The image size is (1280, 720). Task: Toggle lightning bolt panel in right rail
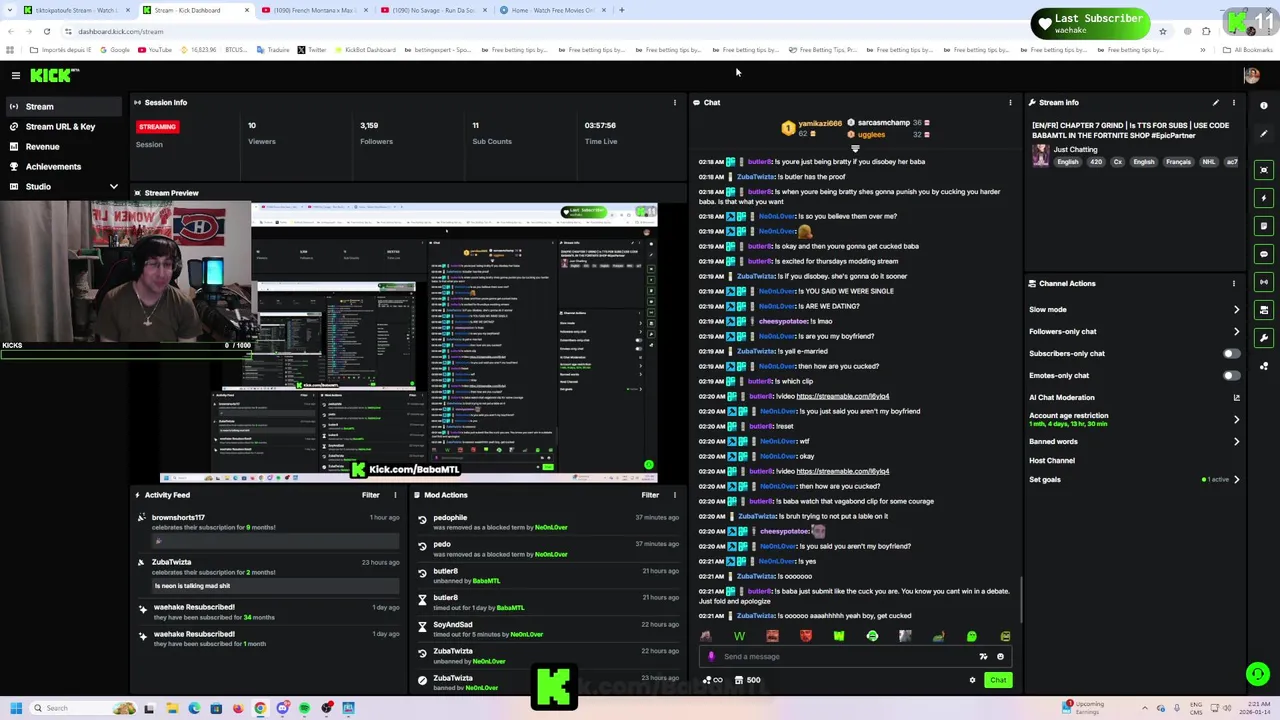click(x=1264, y=198)
